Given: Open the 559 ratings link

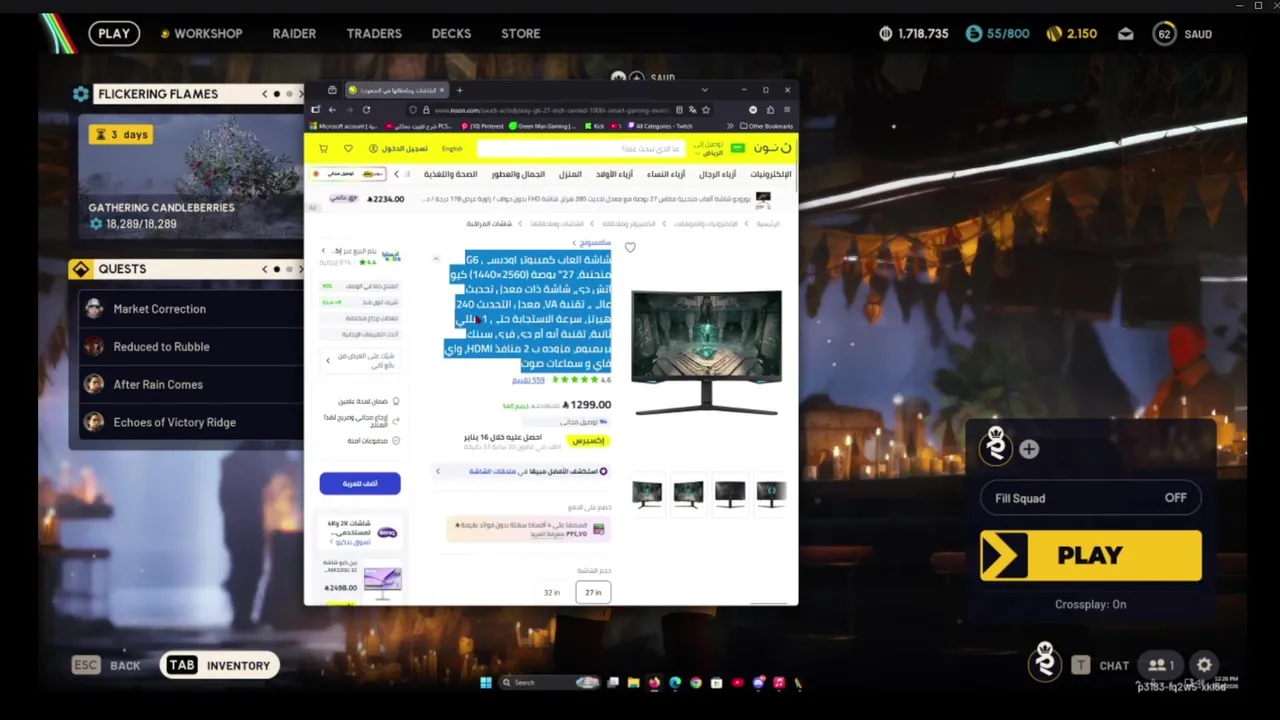Looking at the screenshot, I should 528,380.
